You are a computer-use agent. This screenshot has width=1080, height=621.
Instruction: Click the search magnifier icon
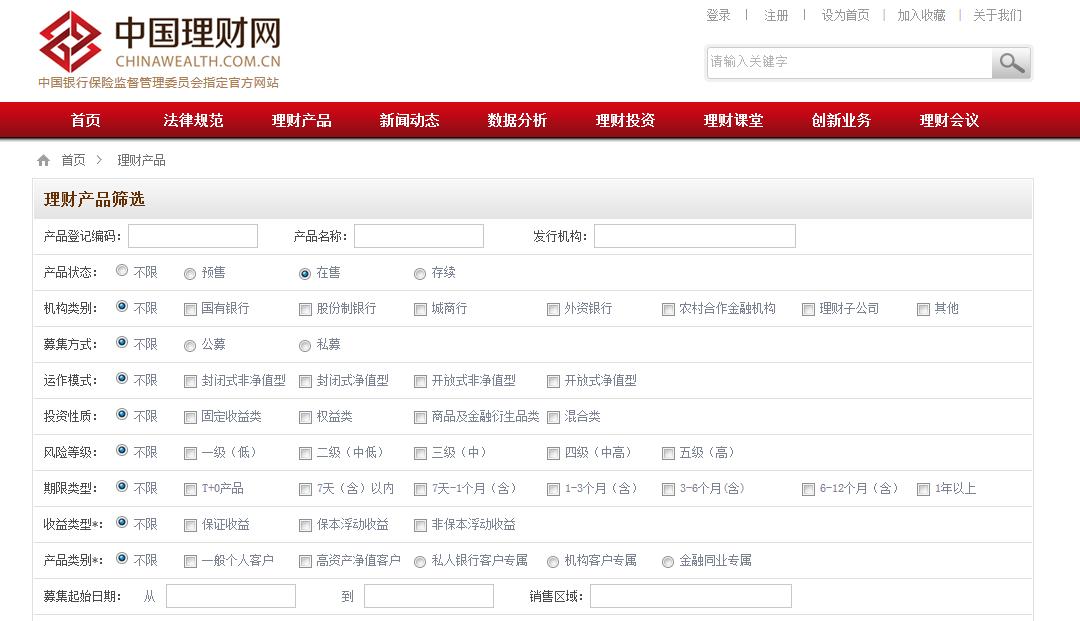pos(1010,62)
